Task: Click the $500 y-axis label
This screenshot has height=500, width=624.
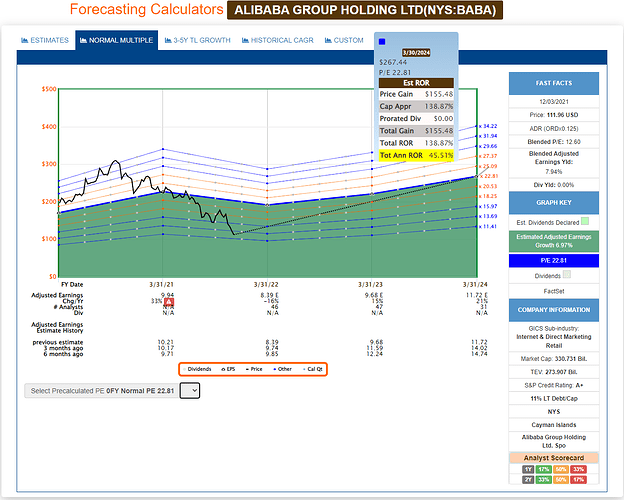Action: pyautogui.click(x=49, y=89)
